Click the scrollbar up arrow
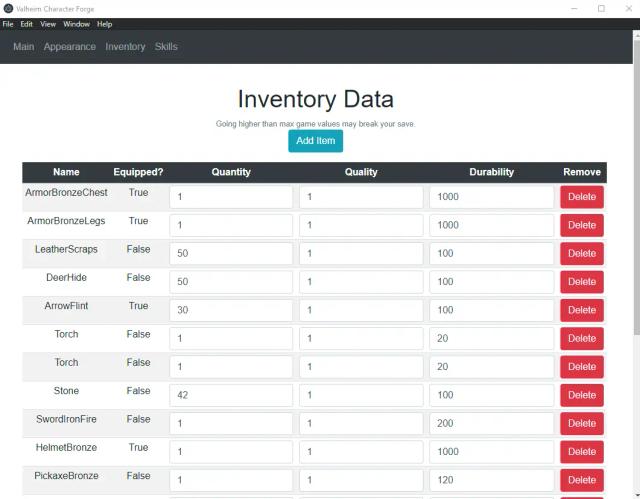Image resolution: width=640 pixels, height=499 pixels. tap(636, 35)
